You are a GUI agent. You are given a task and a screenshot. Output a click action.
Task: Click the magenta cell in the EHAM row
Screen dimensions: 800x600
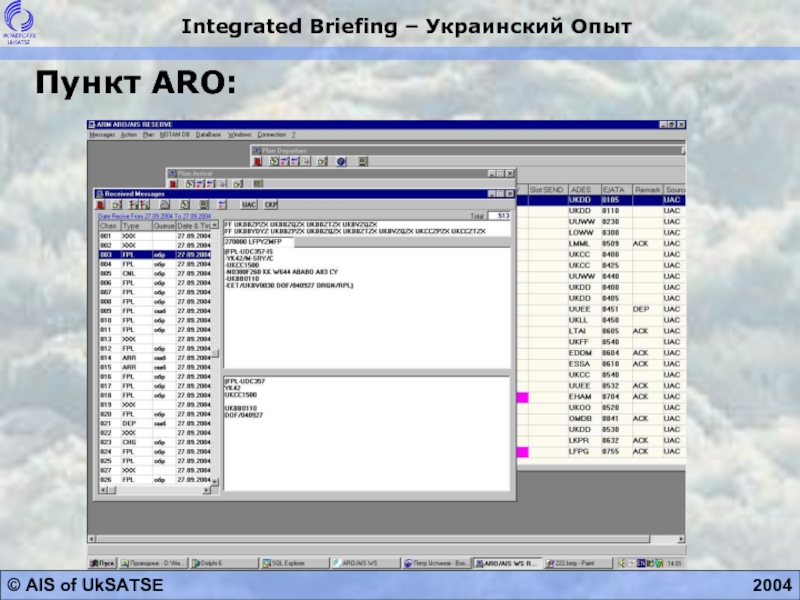click(521, 397)
